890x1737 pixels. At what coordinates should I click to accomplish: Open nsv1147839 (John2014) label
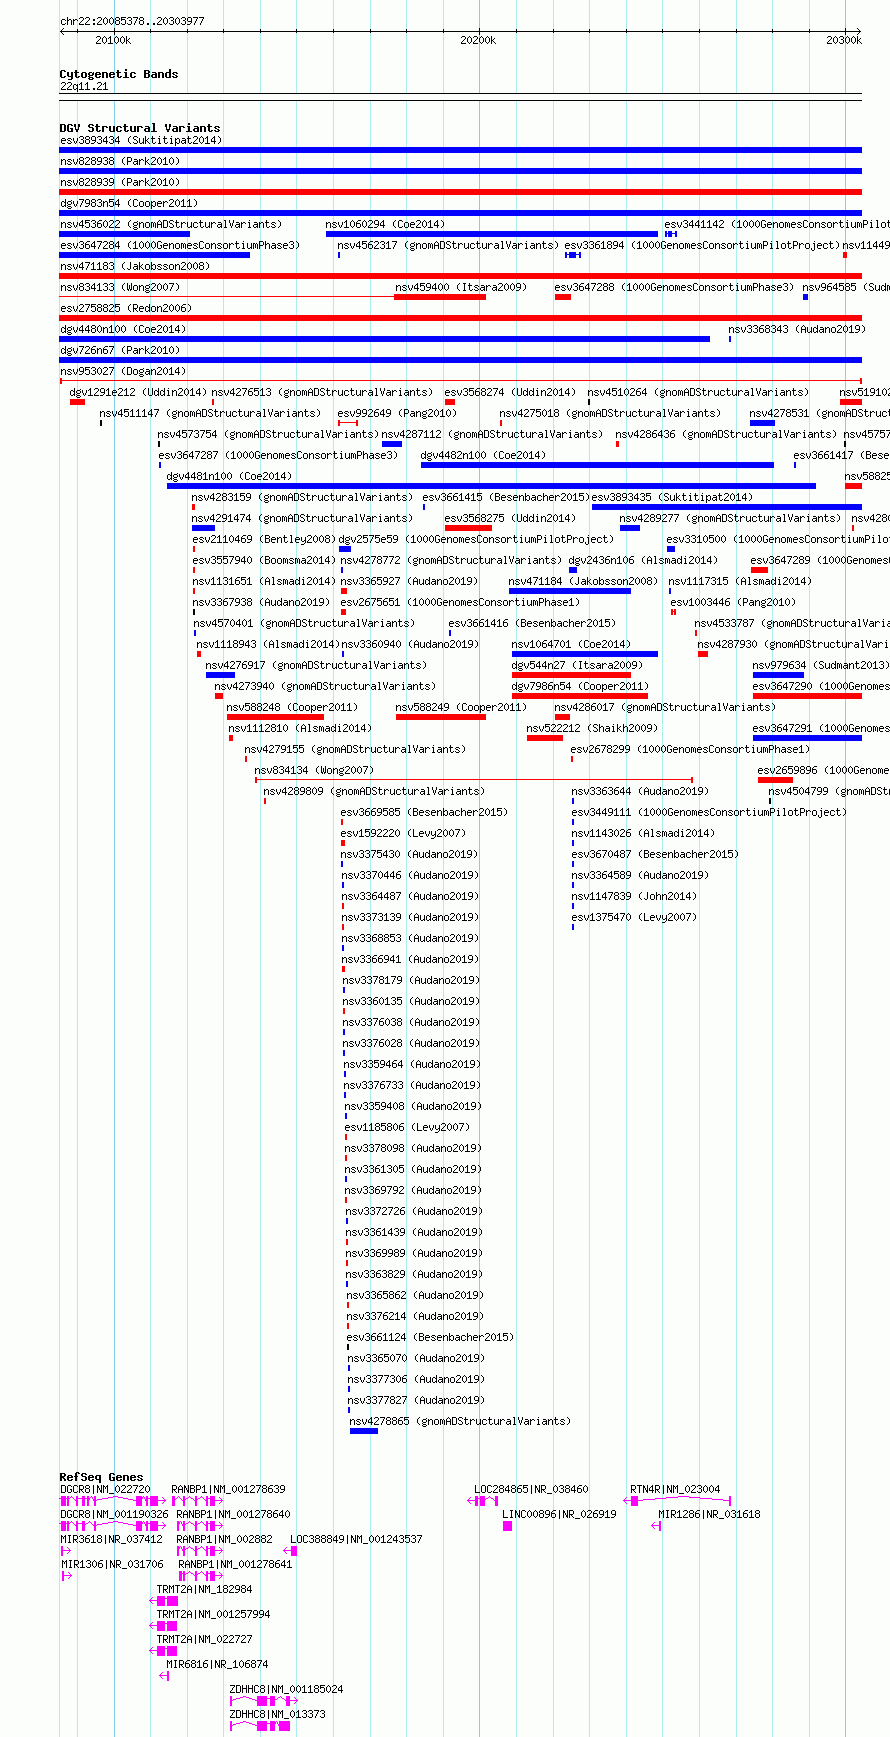point(635,896)
